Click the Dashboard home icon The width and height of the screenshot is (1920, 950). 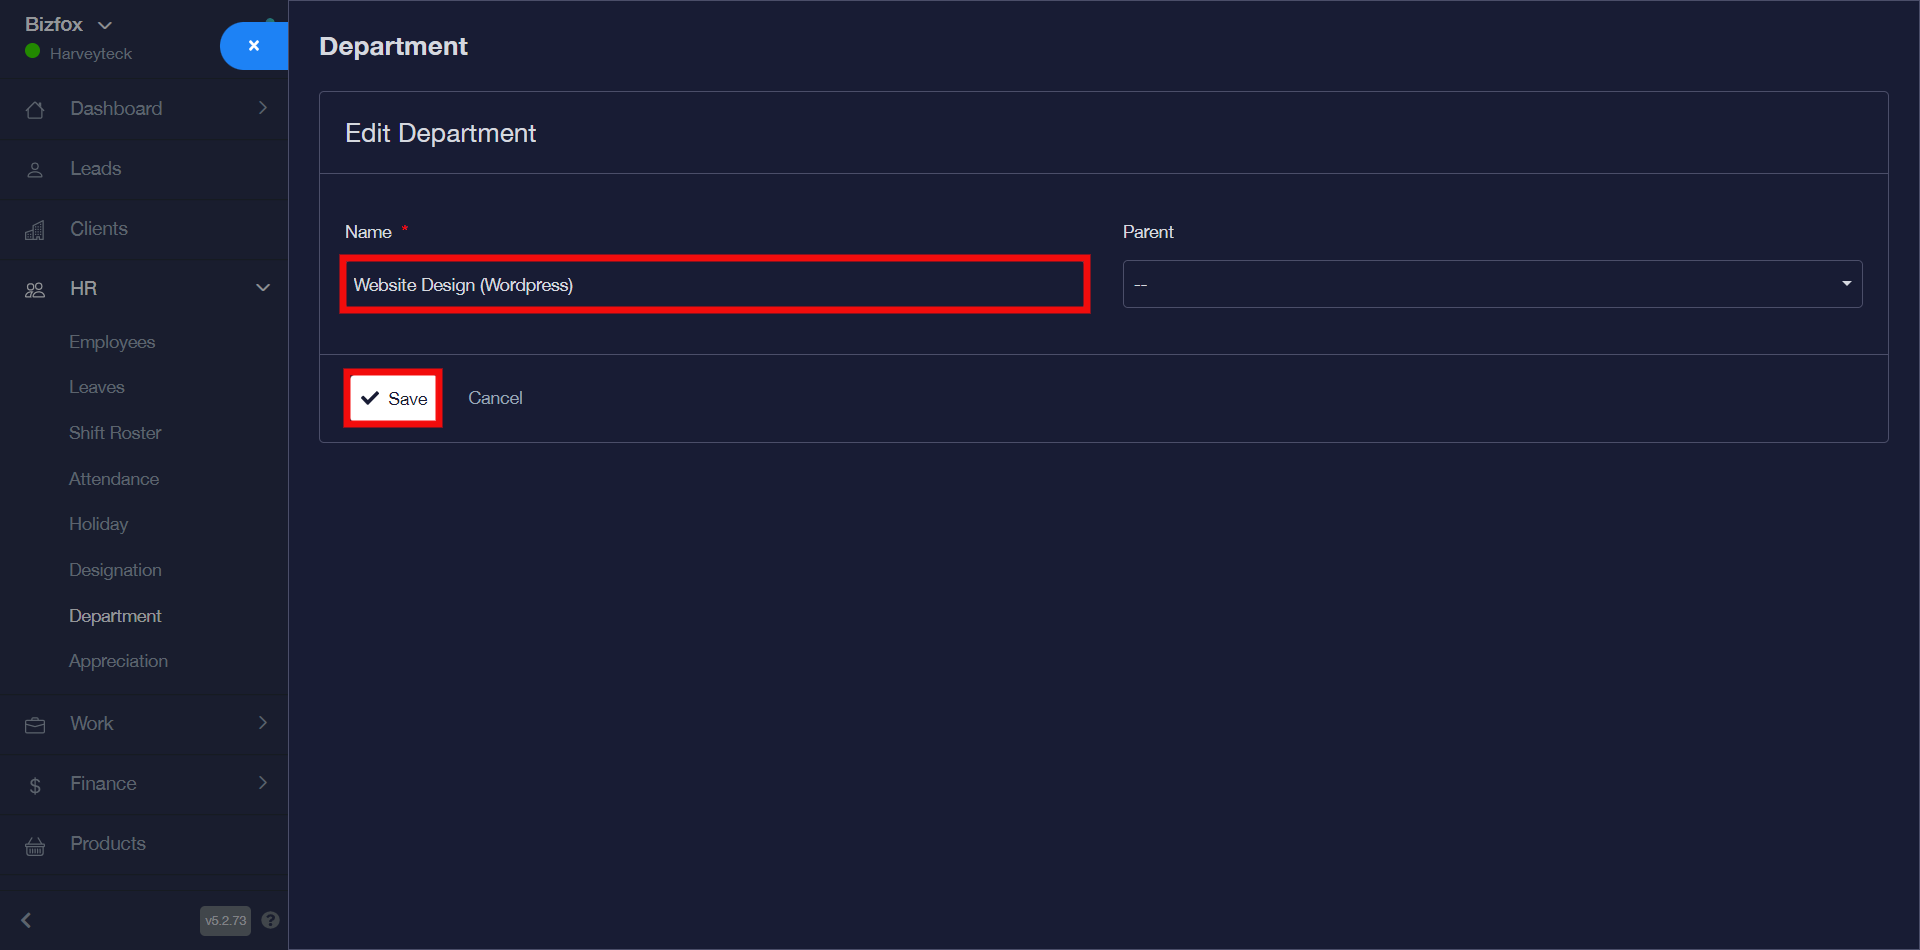pyautogui.click(x=35, y=110)
